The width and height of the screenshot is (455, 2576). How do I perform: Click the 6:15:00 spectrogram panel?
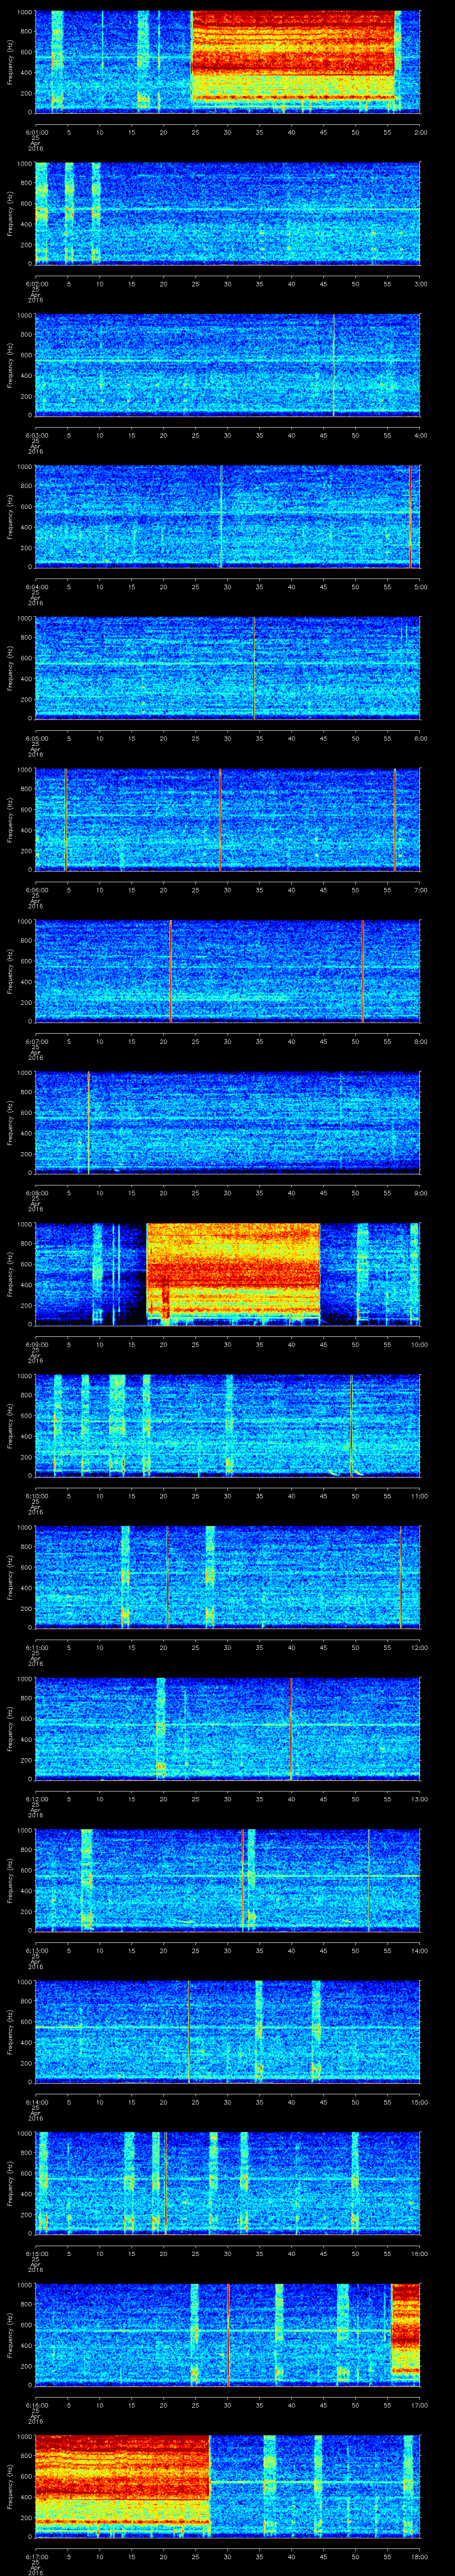pos(228,2184)
